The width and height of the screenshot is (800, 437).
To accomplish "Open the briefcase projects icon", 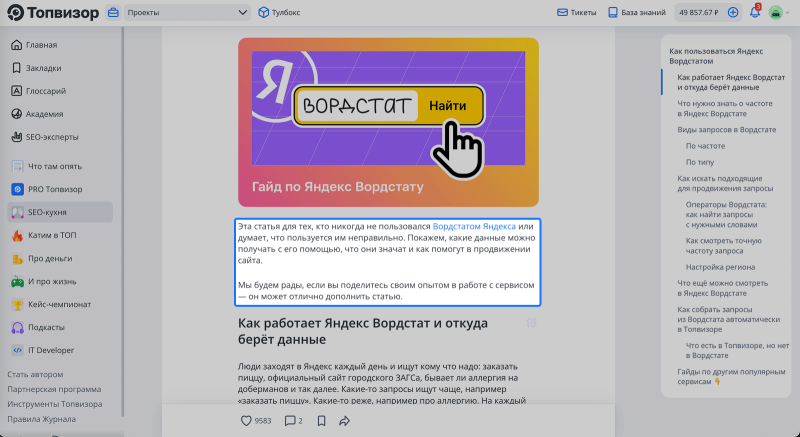I will pos(113,13).
